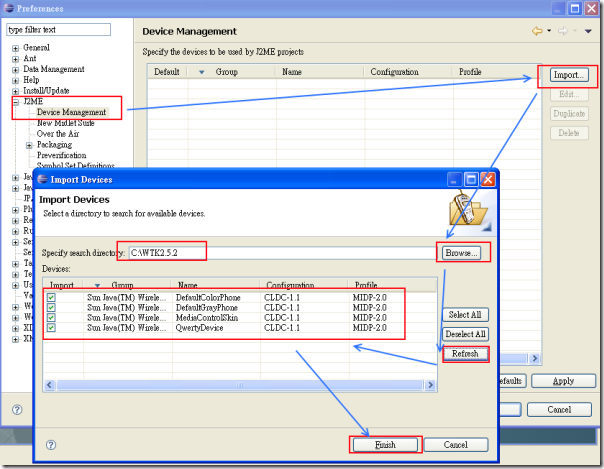Toggle import checkbox for QwertyDevice
Image resolution: width=604 pixels, height=469 pixels.
click(51, 327)
